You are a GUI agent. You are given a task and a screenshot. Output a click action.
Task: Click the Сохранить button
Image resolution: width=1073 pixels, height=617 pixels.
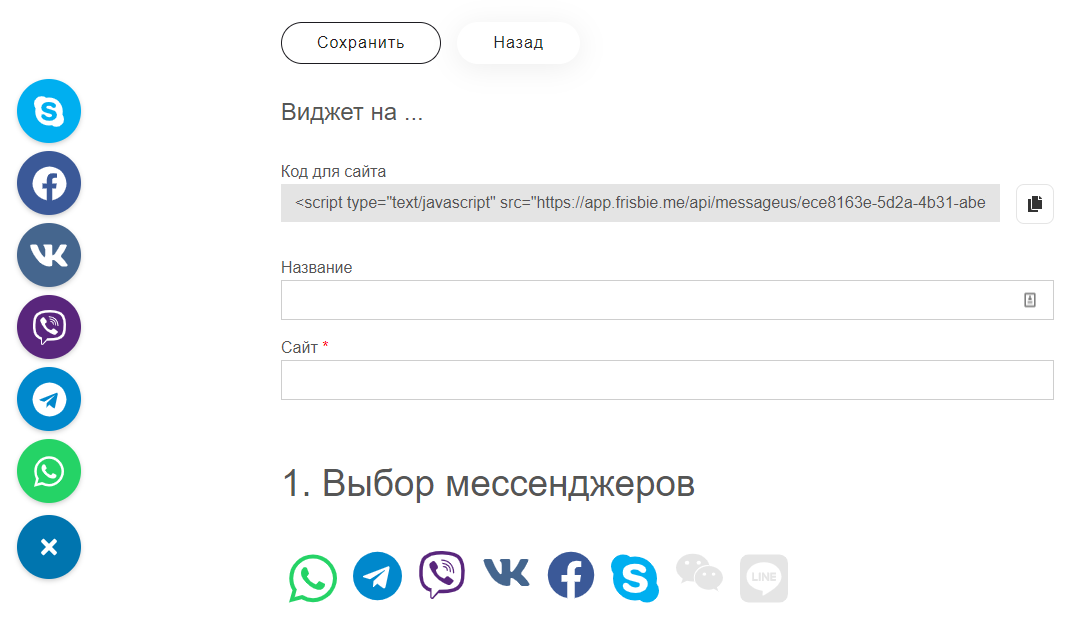(360, 42)
